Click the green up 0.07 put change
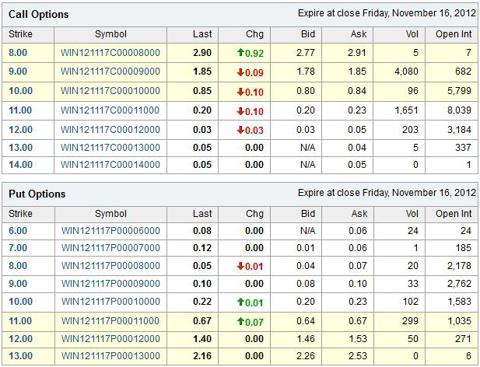480x367 pixels. tap(250, 322)
